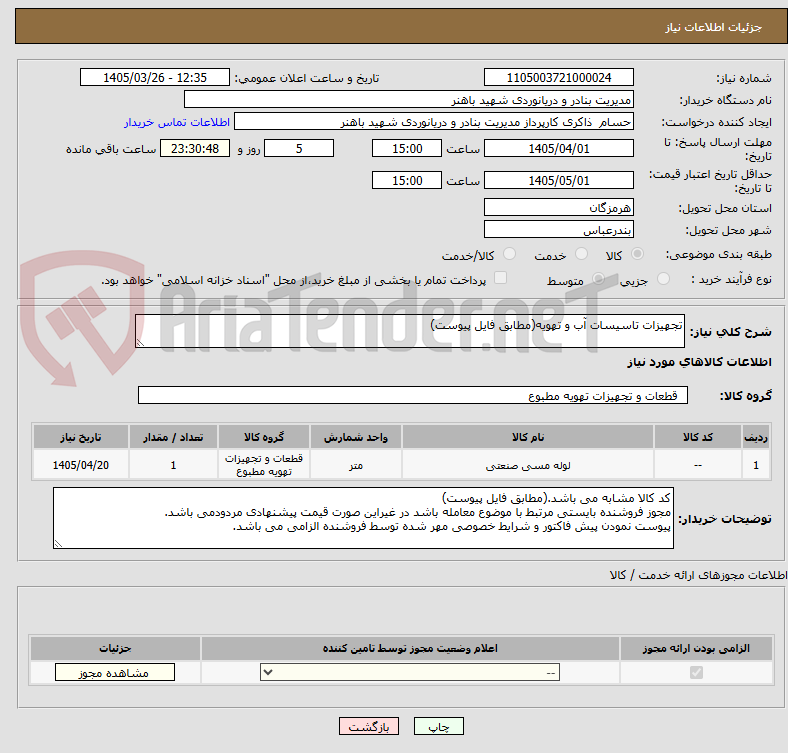Click the جزئیات اطلاعات نیاز page title
This screenshot has height=753, width=788.
[714, 27]
